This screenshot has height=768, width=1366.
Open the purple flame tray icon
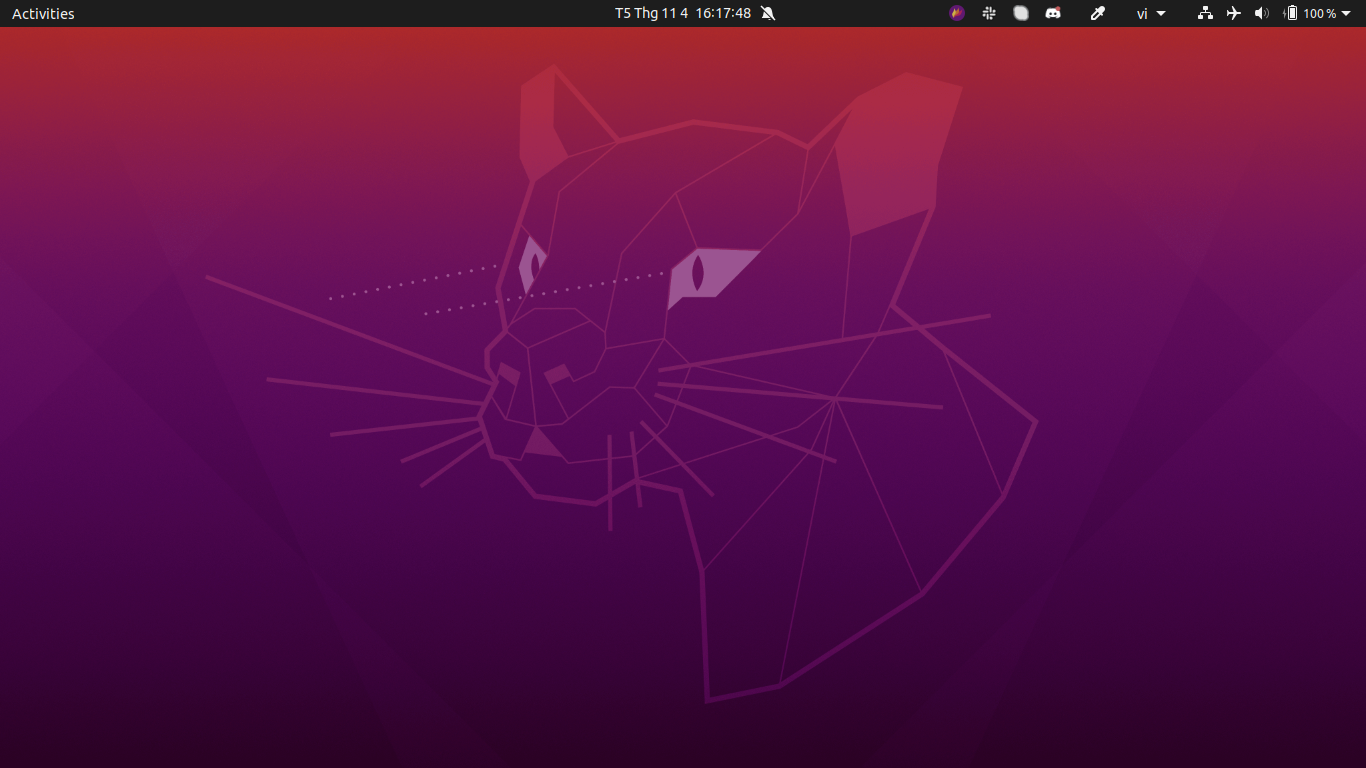pos(957,13)
